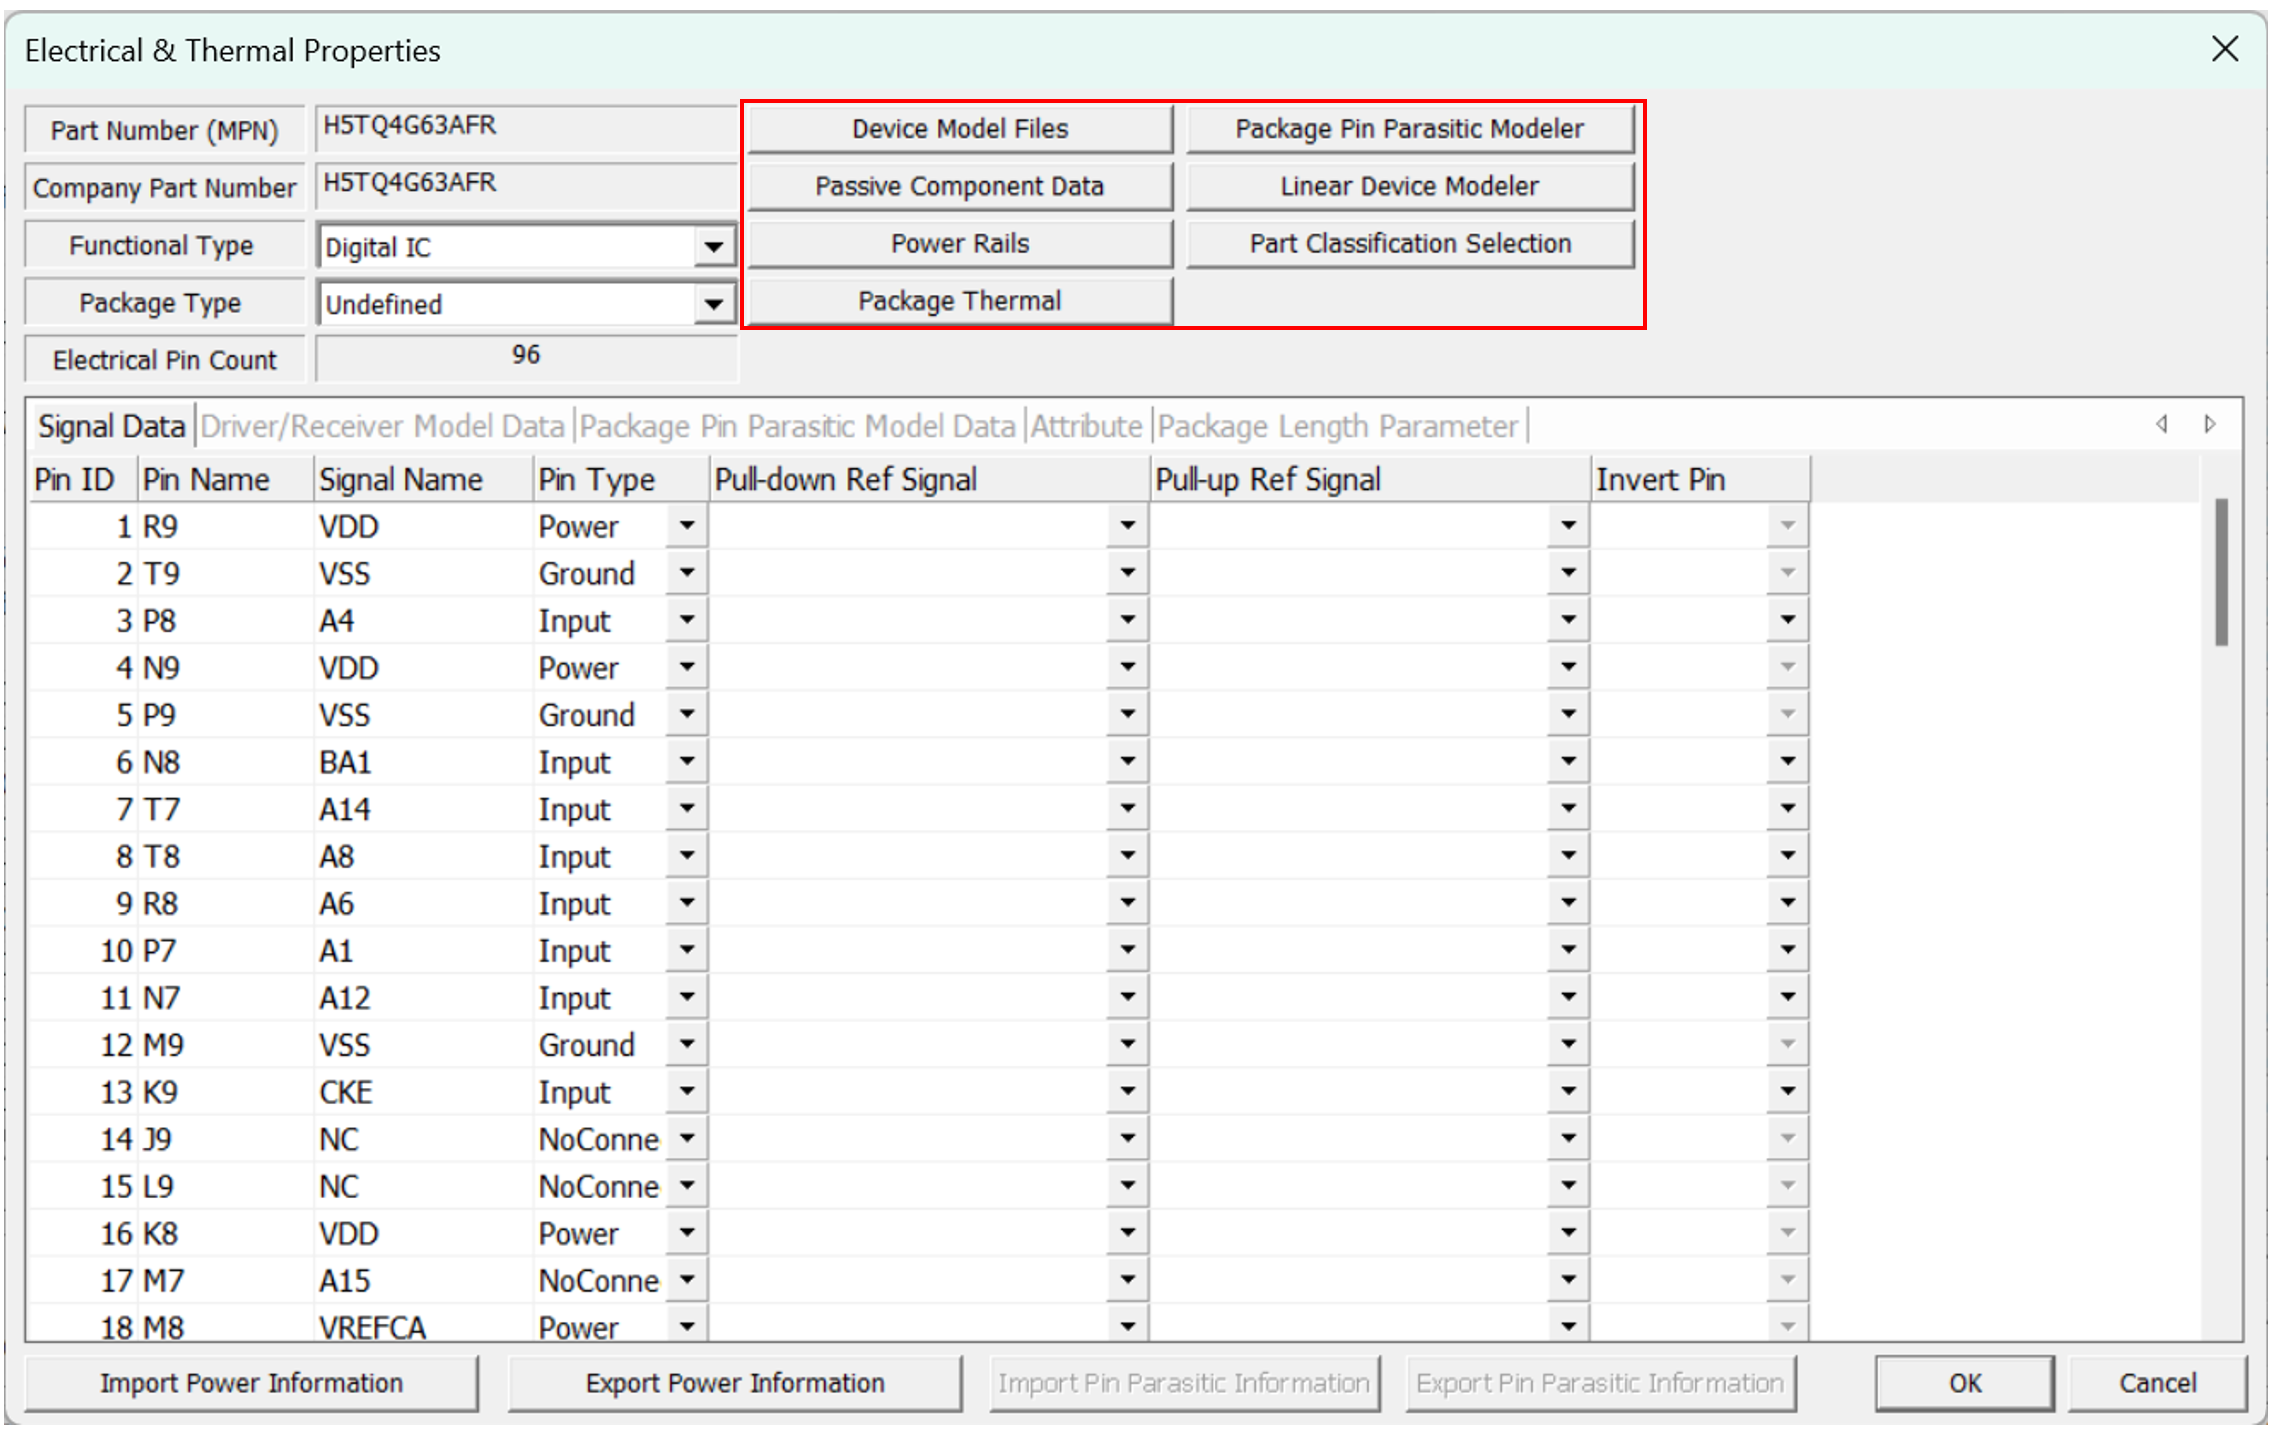Open the Attribute tab
Viewport: 2272px width, 1431px height.
[x=1086, y=427]
